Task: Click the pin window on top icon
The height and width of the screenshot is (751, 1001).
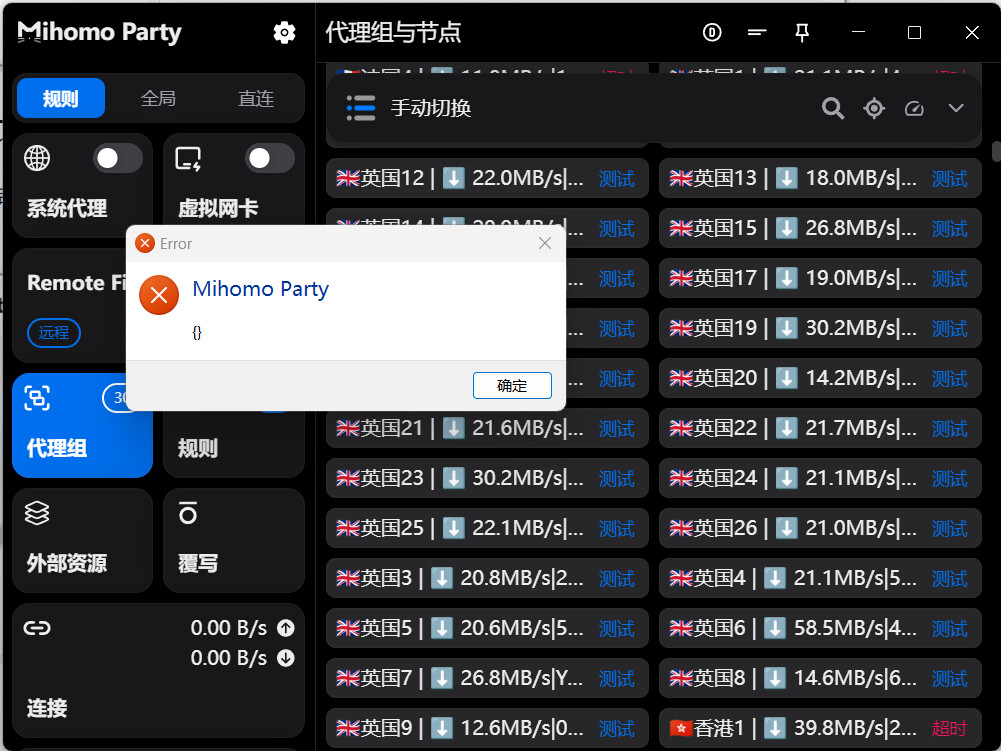Action: pos(801,32)
